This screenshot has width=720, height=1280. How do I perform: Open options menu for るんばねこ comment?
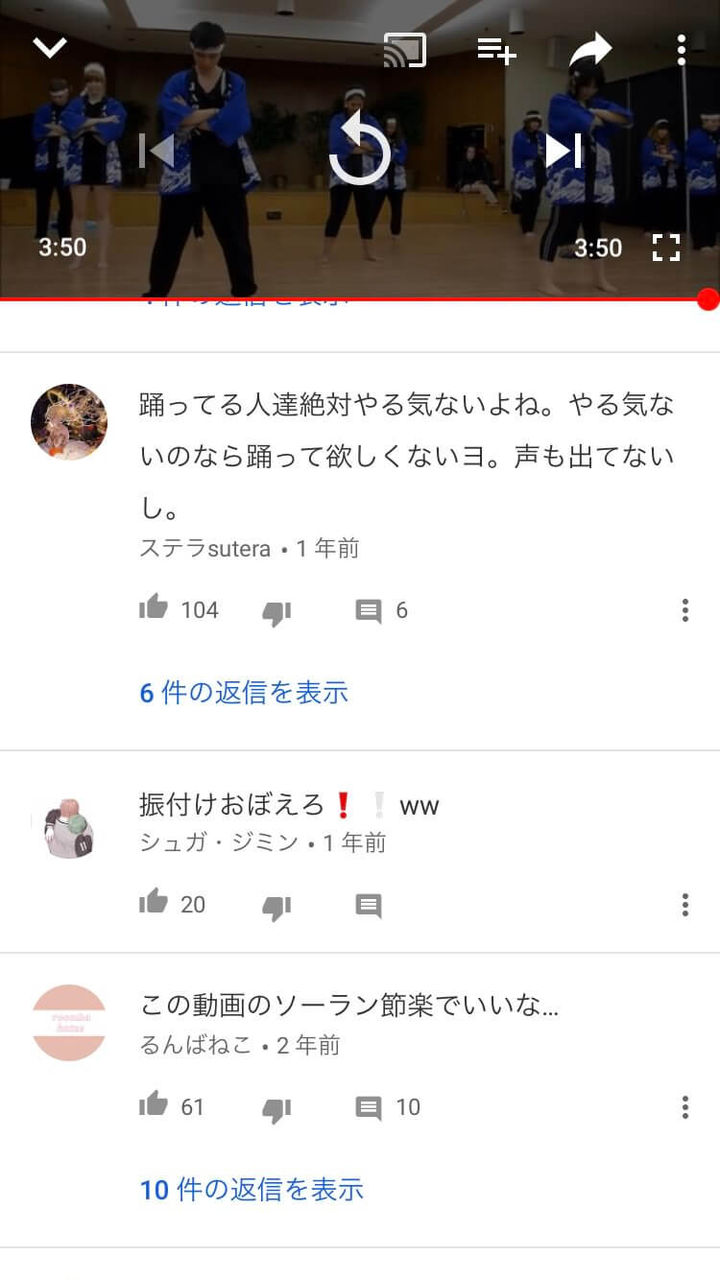(685, 1107)
